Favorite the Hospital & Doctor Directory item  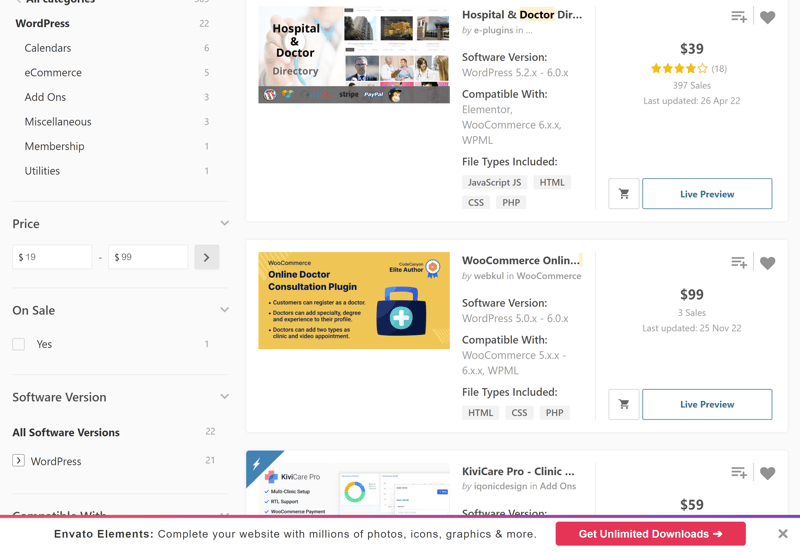click(x=767, y=17)
